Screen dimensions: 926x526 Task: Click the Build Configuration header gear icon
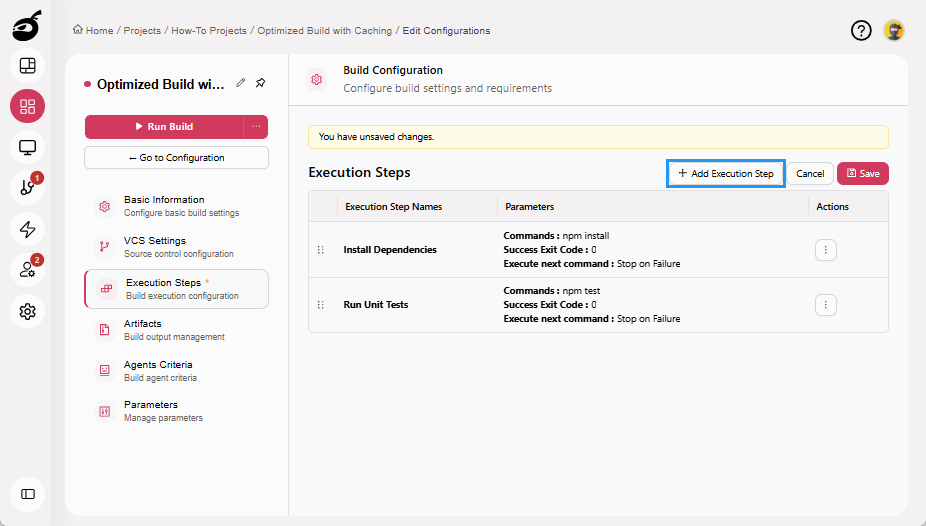(317, 79)
